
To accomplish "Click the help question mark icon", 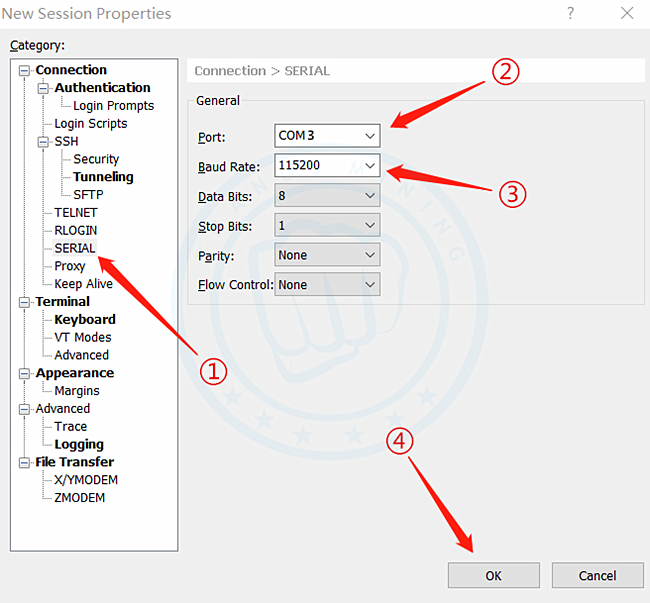I will 571,14.
